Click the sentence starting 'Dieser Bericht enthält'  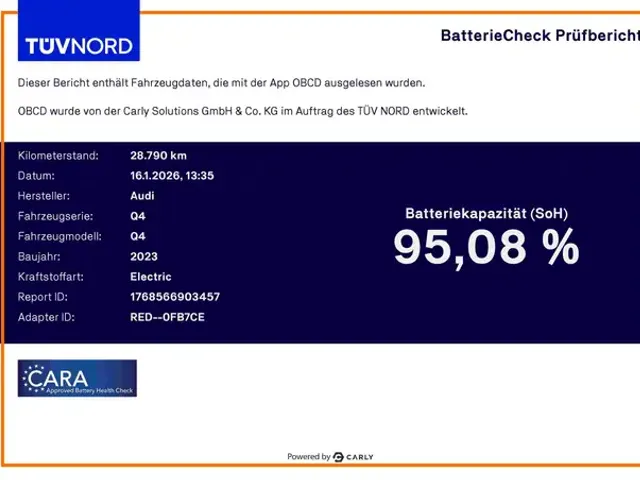tap(221, 82)
